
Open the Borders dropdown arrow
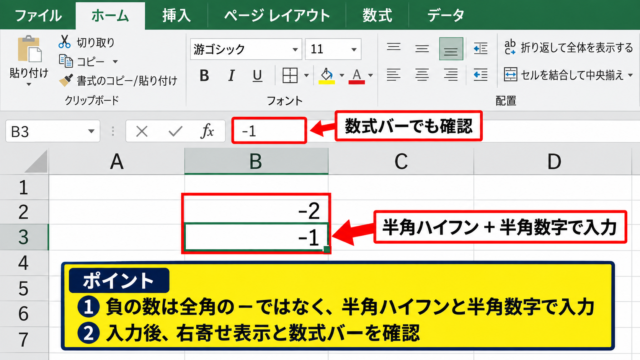[306, 76]
